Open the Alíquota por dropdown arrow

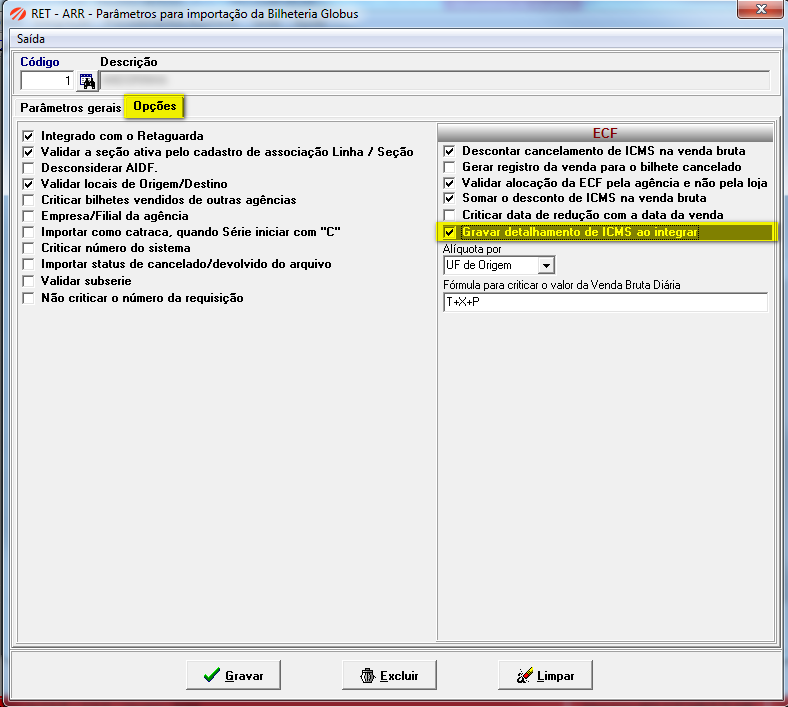click(x=546, y=265)
